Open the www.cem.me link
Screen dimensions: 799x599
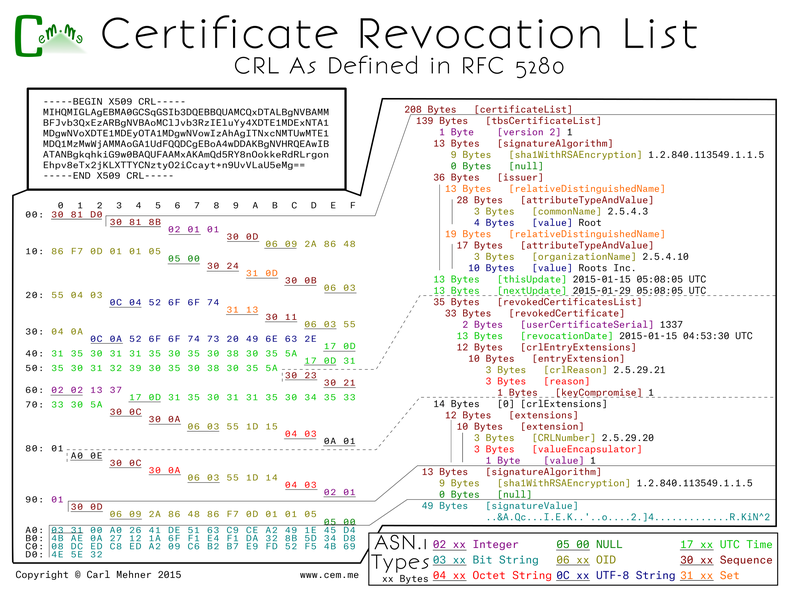pos(329,575)
